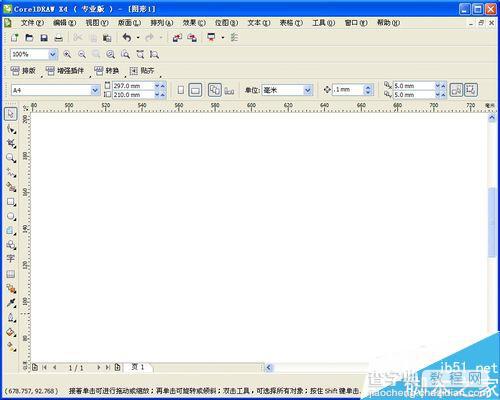Toggle portrait page orientation
This screenshot has height=400, width=500.
coord(181,90)
